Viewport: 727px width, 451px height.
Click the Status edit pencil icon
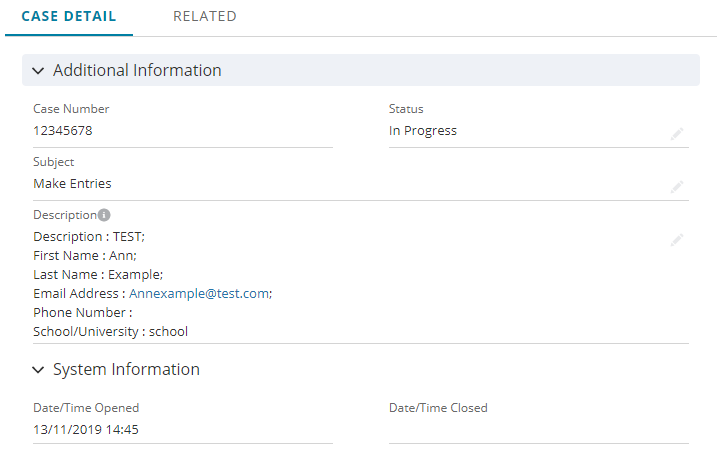[677, 133]
